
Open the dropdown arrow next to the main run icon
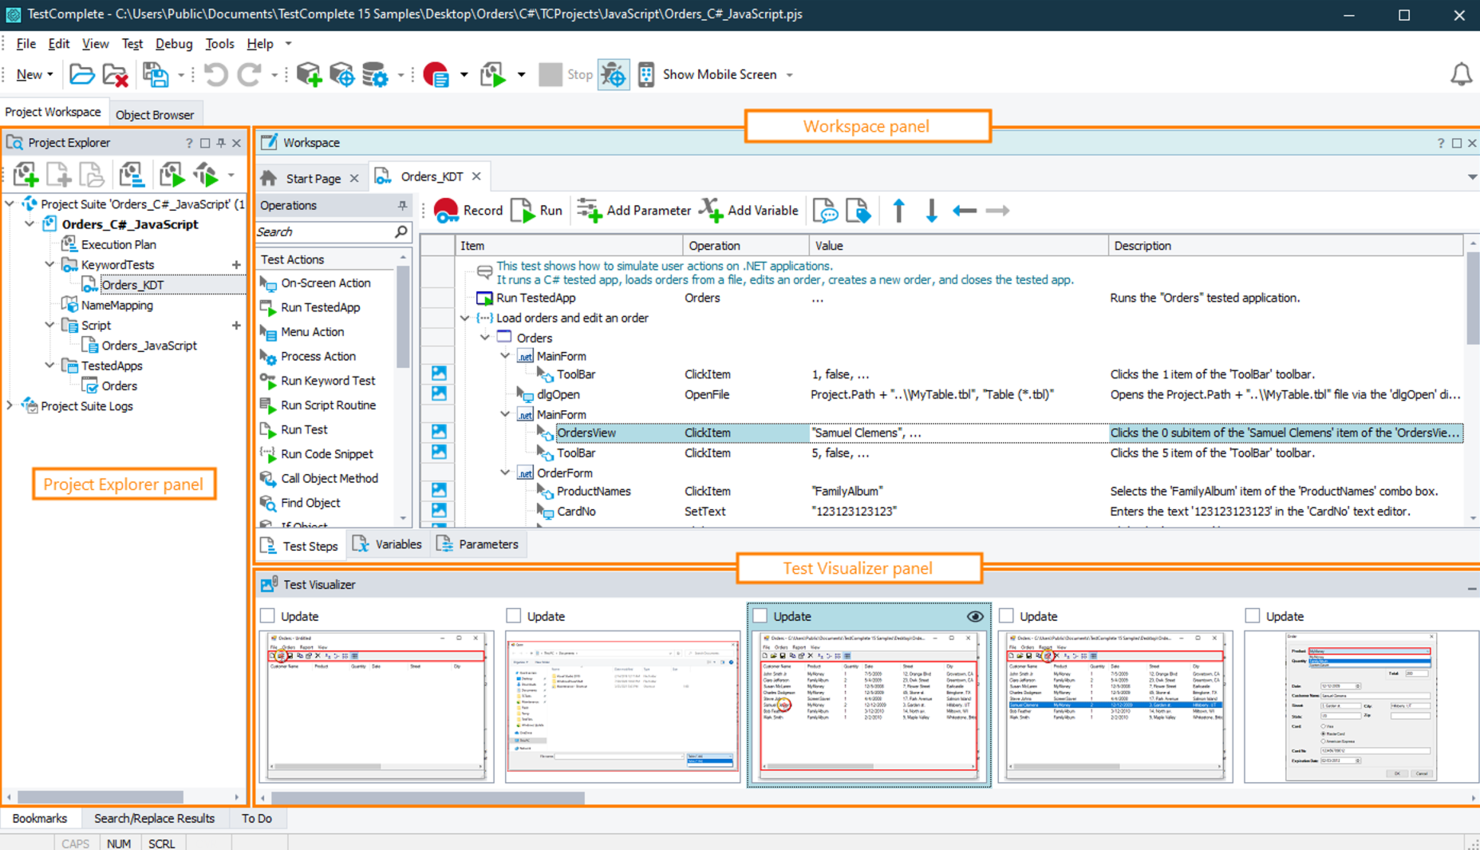click(521, 75)
